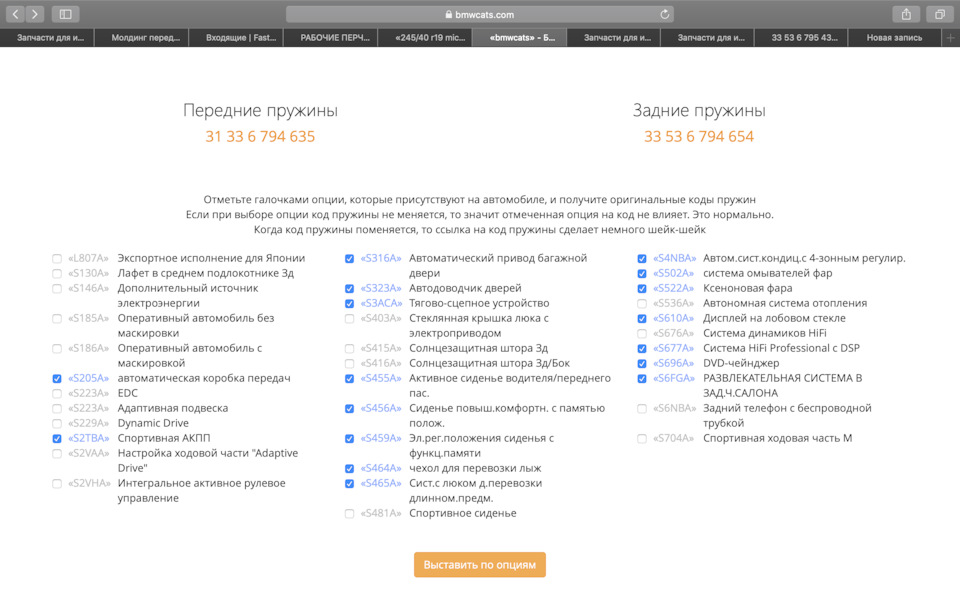The width and height of the screenshot is (960, 600).
Task: Show the tab overview
Action: 940,14
